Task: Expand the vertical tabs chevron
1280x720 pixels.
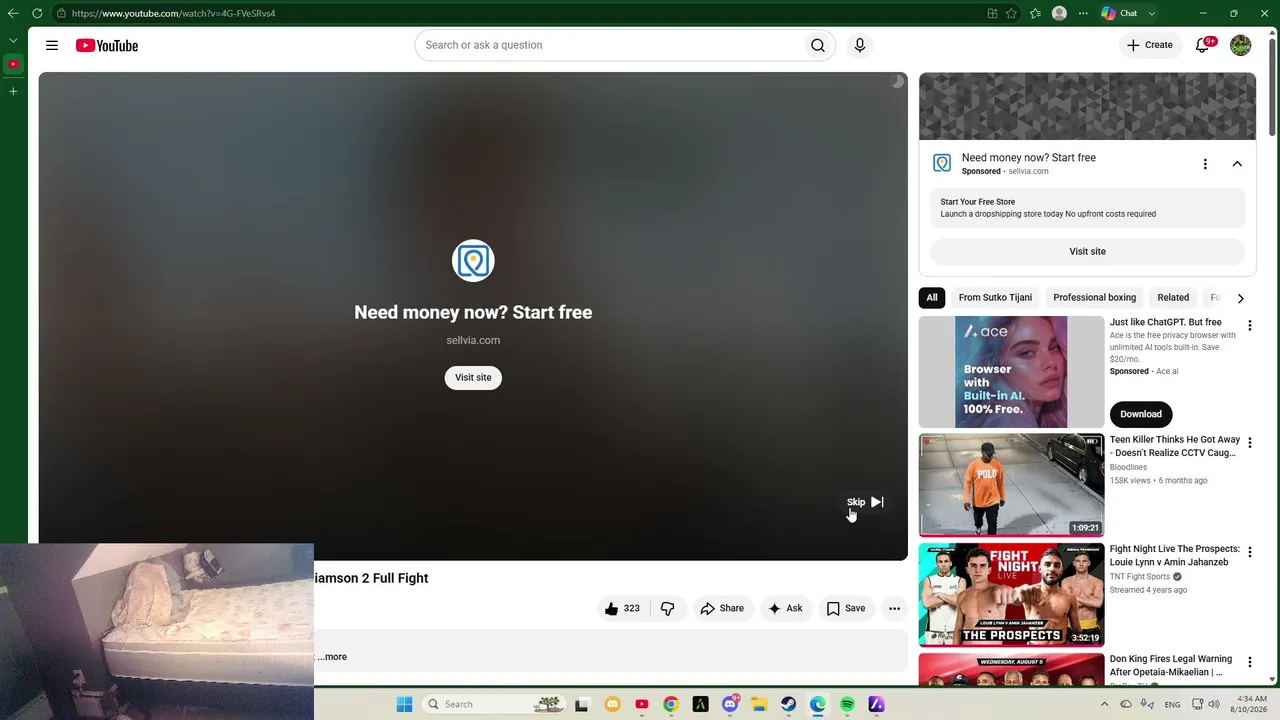Action: tap(13, 41)
